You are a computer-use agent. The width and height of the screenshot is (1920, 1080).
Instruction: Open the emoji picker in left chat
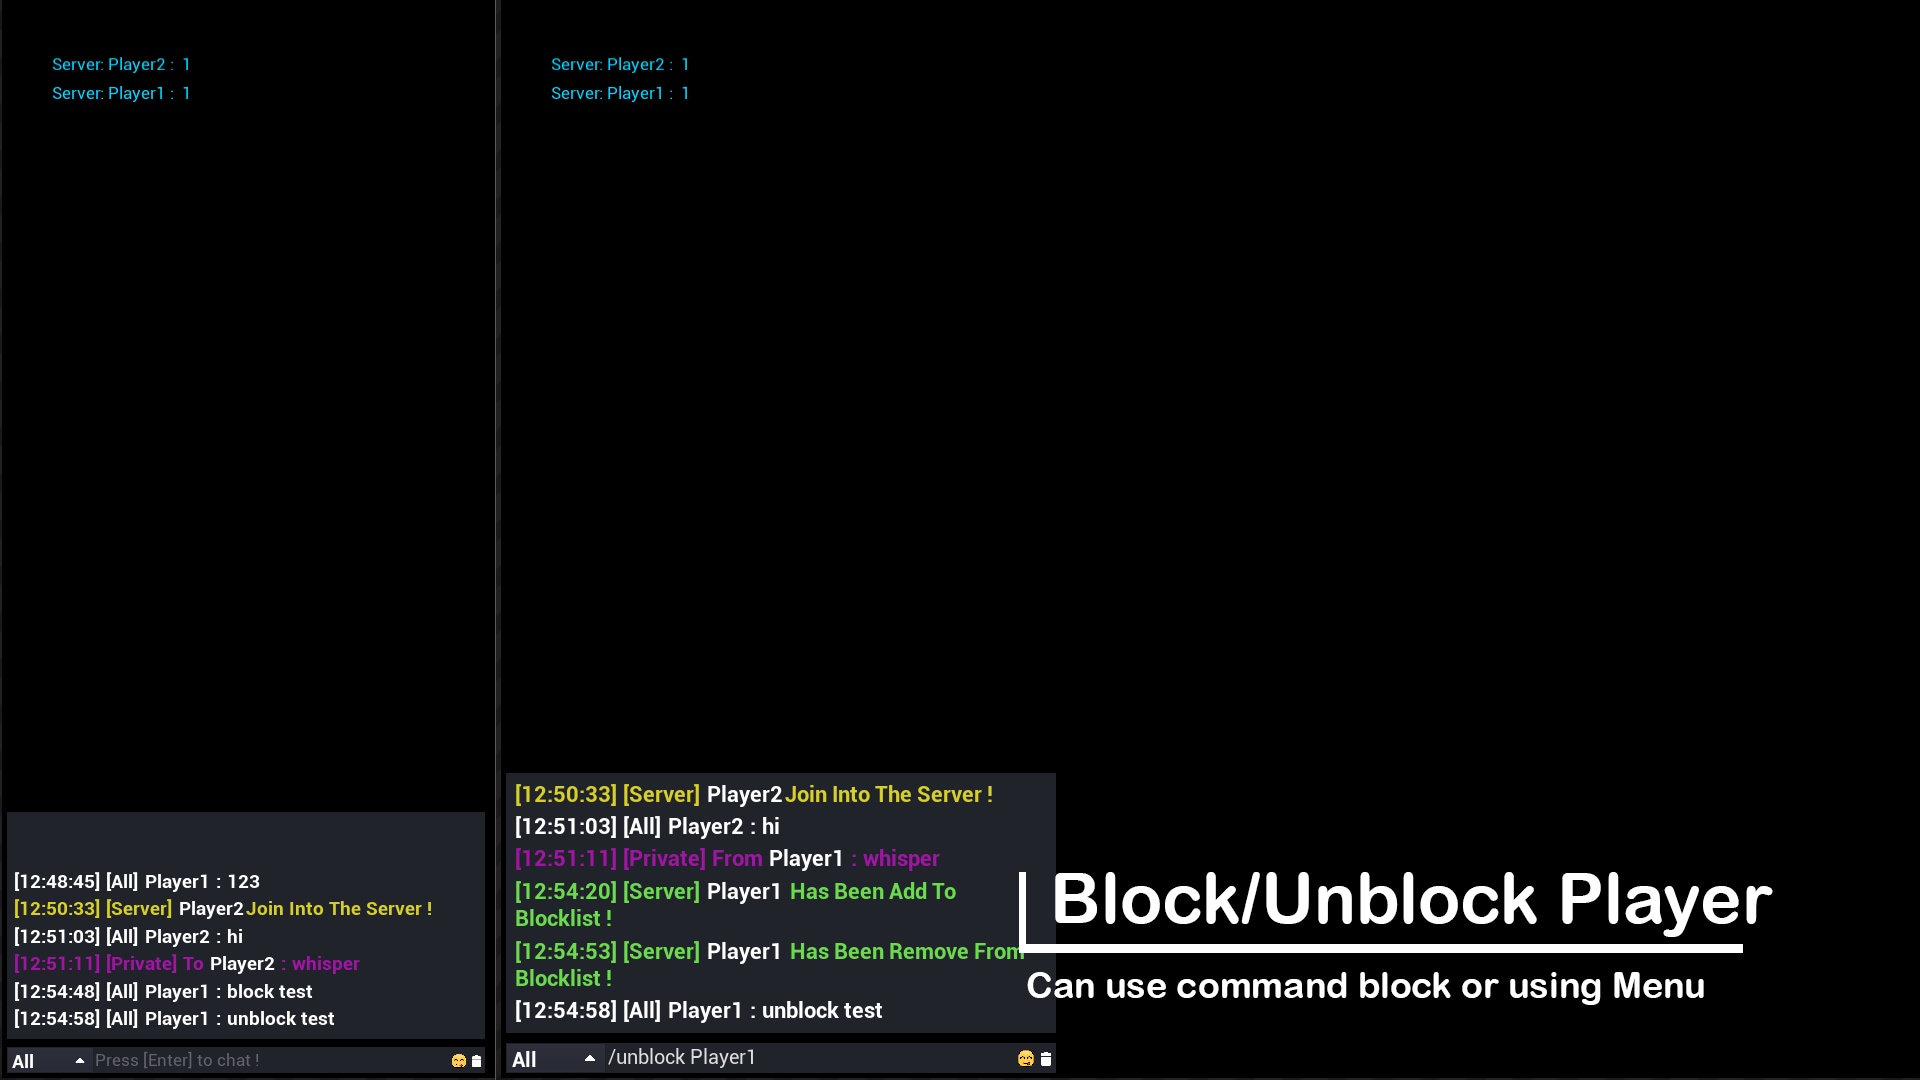[x=458, y=1060]
